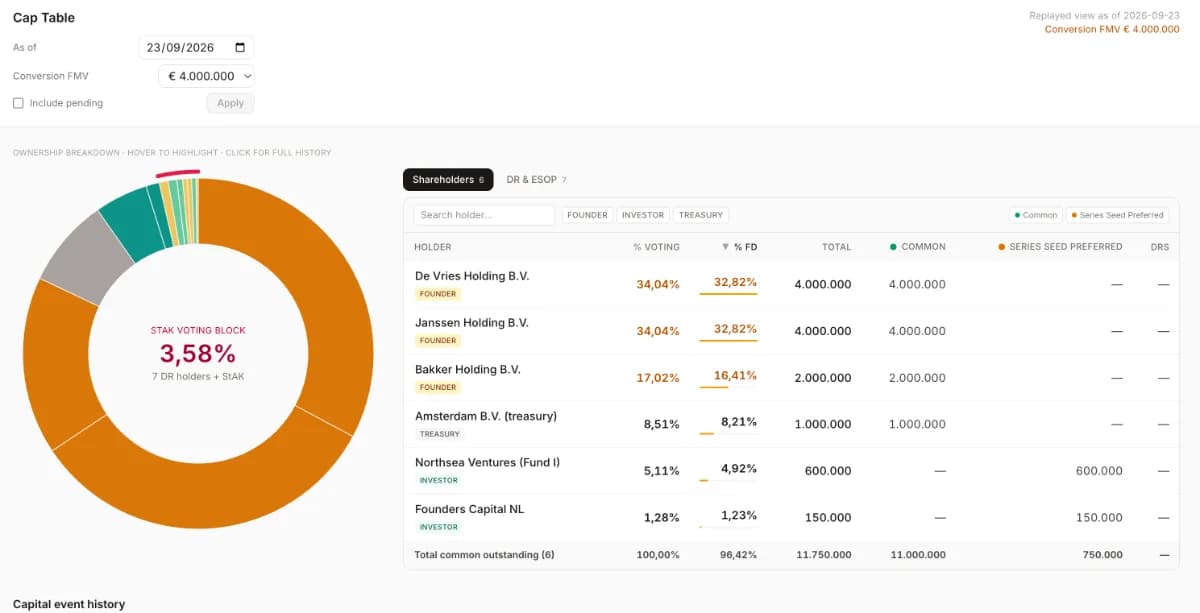Screen dimensions: 1200x613
Task: Click the 3,58% STAK voting block figure
Action: 198,353
